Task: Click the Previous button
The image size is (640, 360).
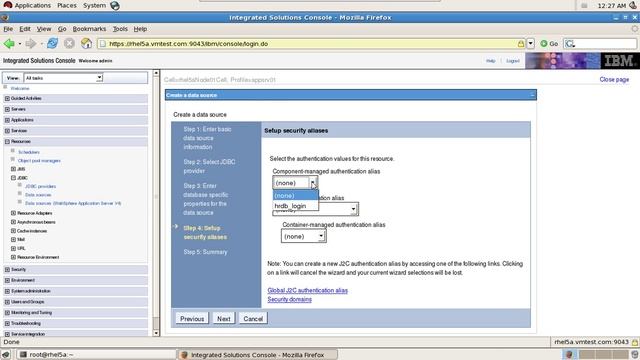Action: coord(192,319)
